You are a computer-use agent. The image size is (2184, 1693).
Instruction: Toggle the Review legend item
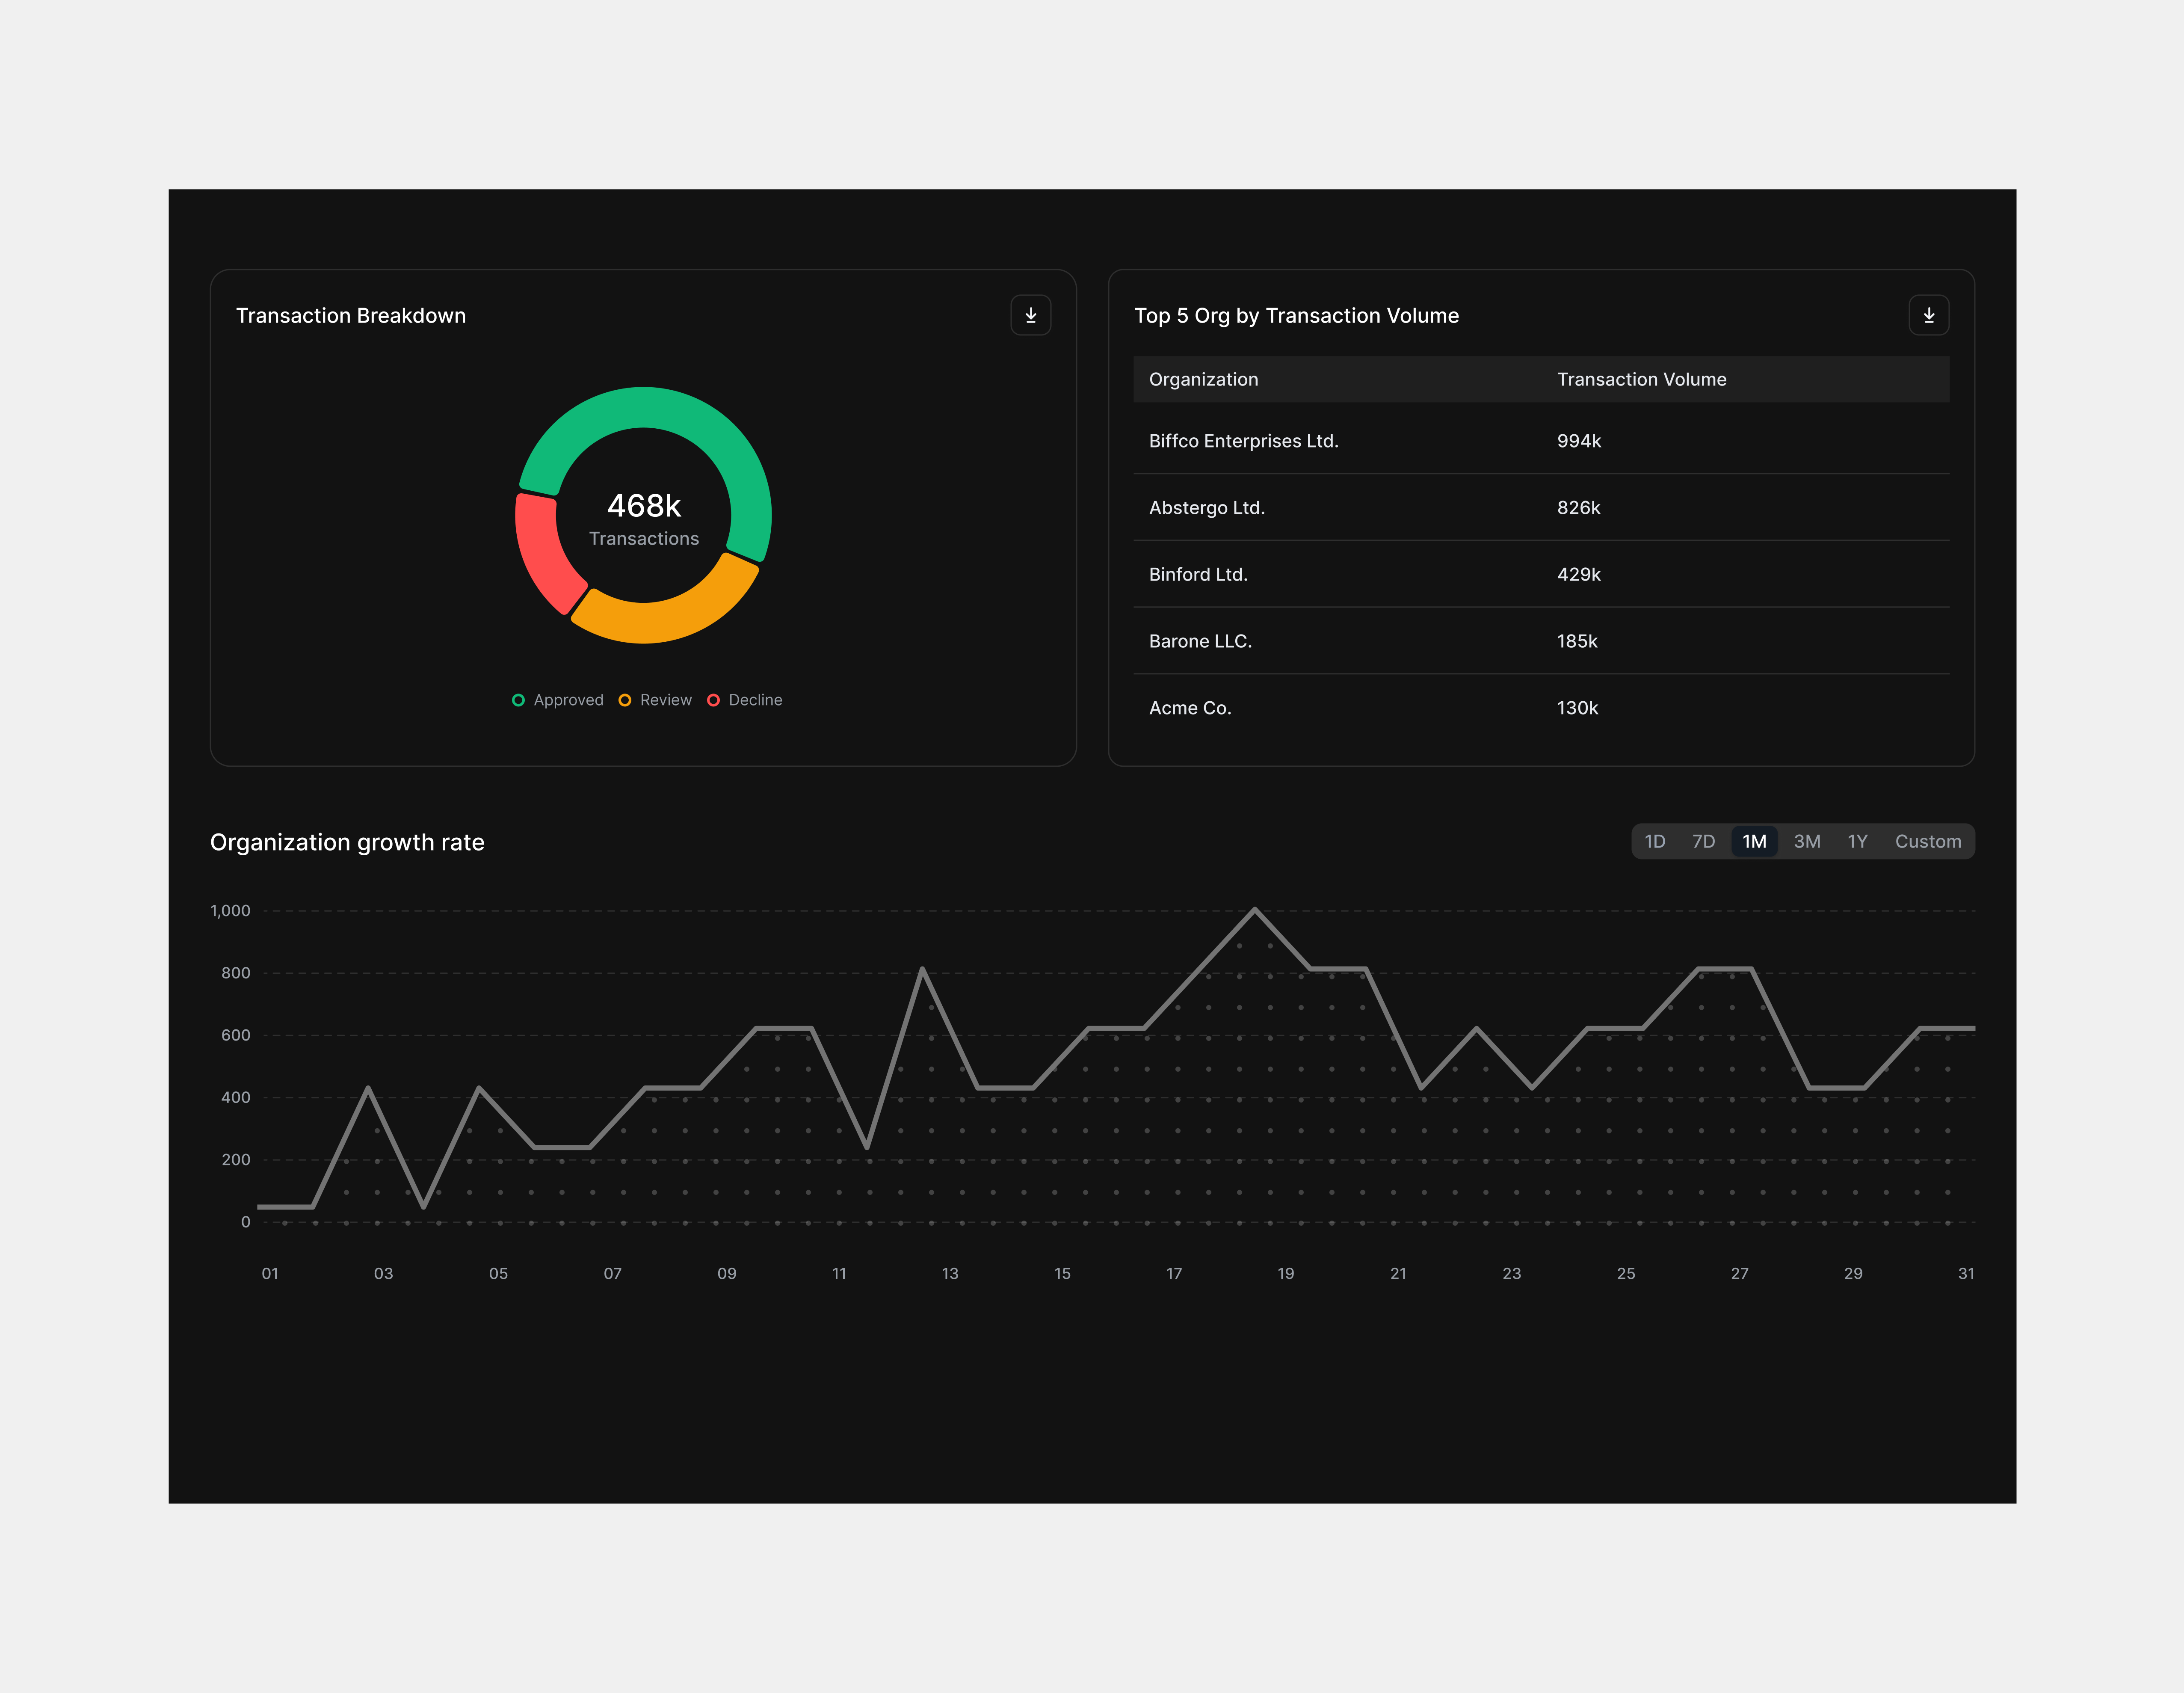[655, 700]
